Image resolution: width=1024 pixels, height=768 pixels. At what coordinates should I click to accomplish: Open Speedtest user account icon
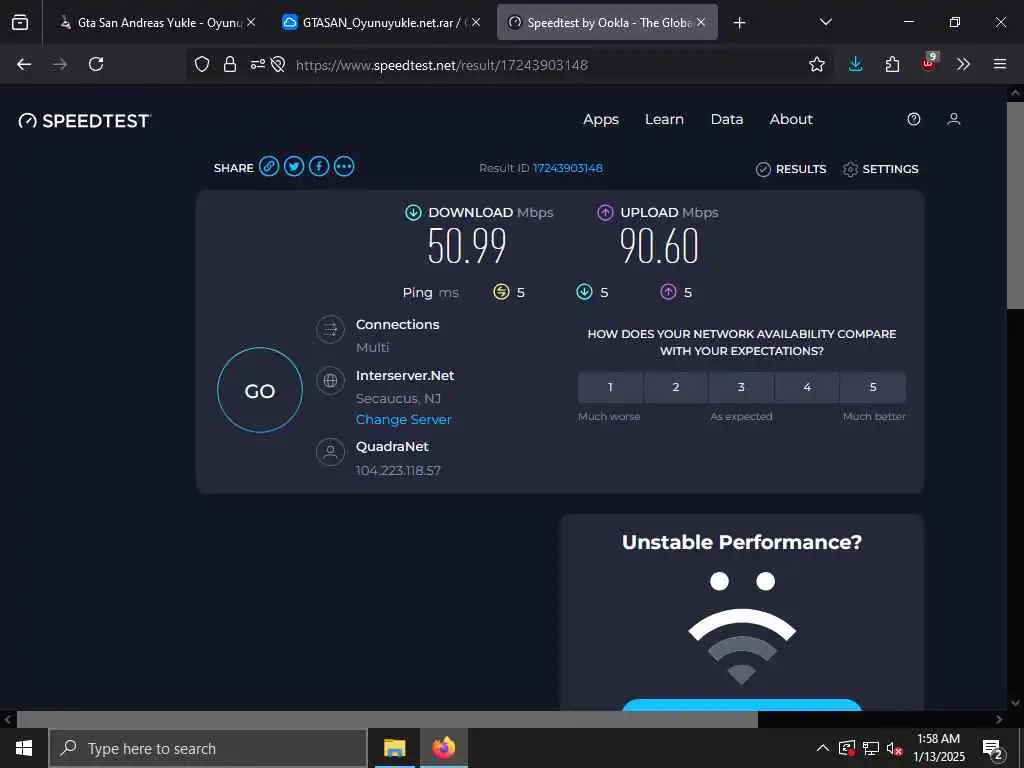pos(953,119)
